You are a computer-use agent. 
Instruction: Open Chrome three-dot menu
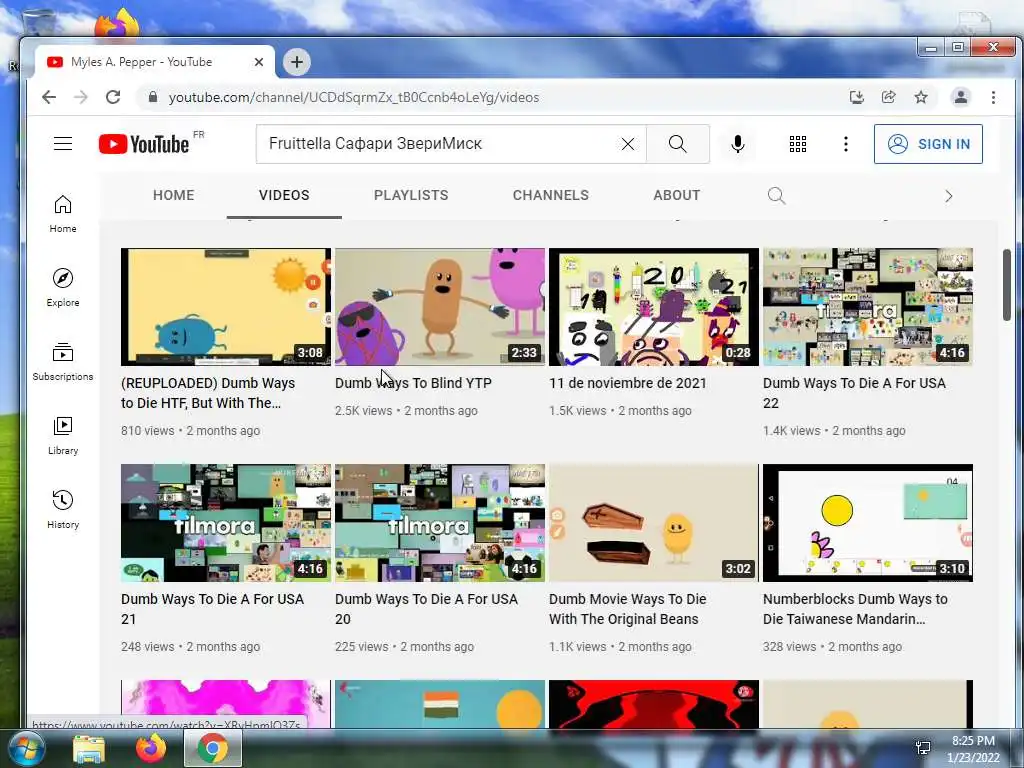coord(993,97)
